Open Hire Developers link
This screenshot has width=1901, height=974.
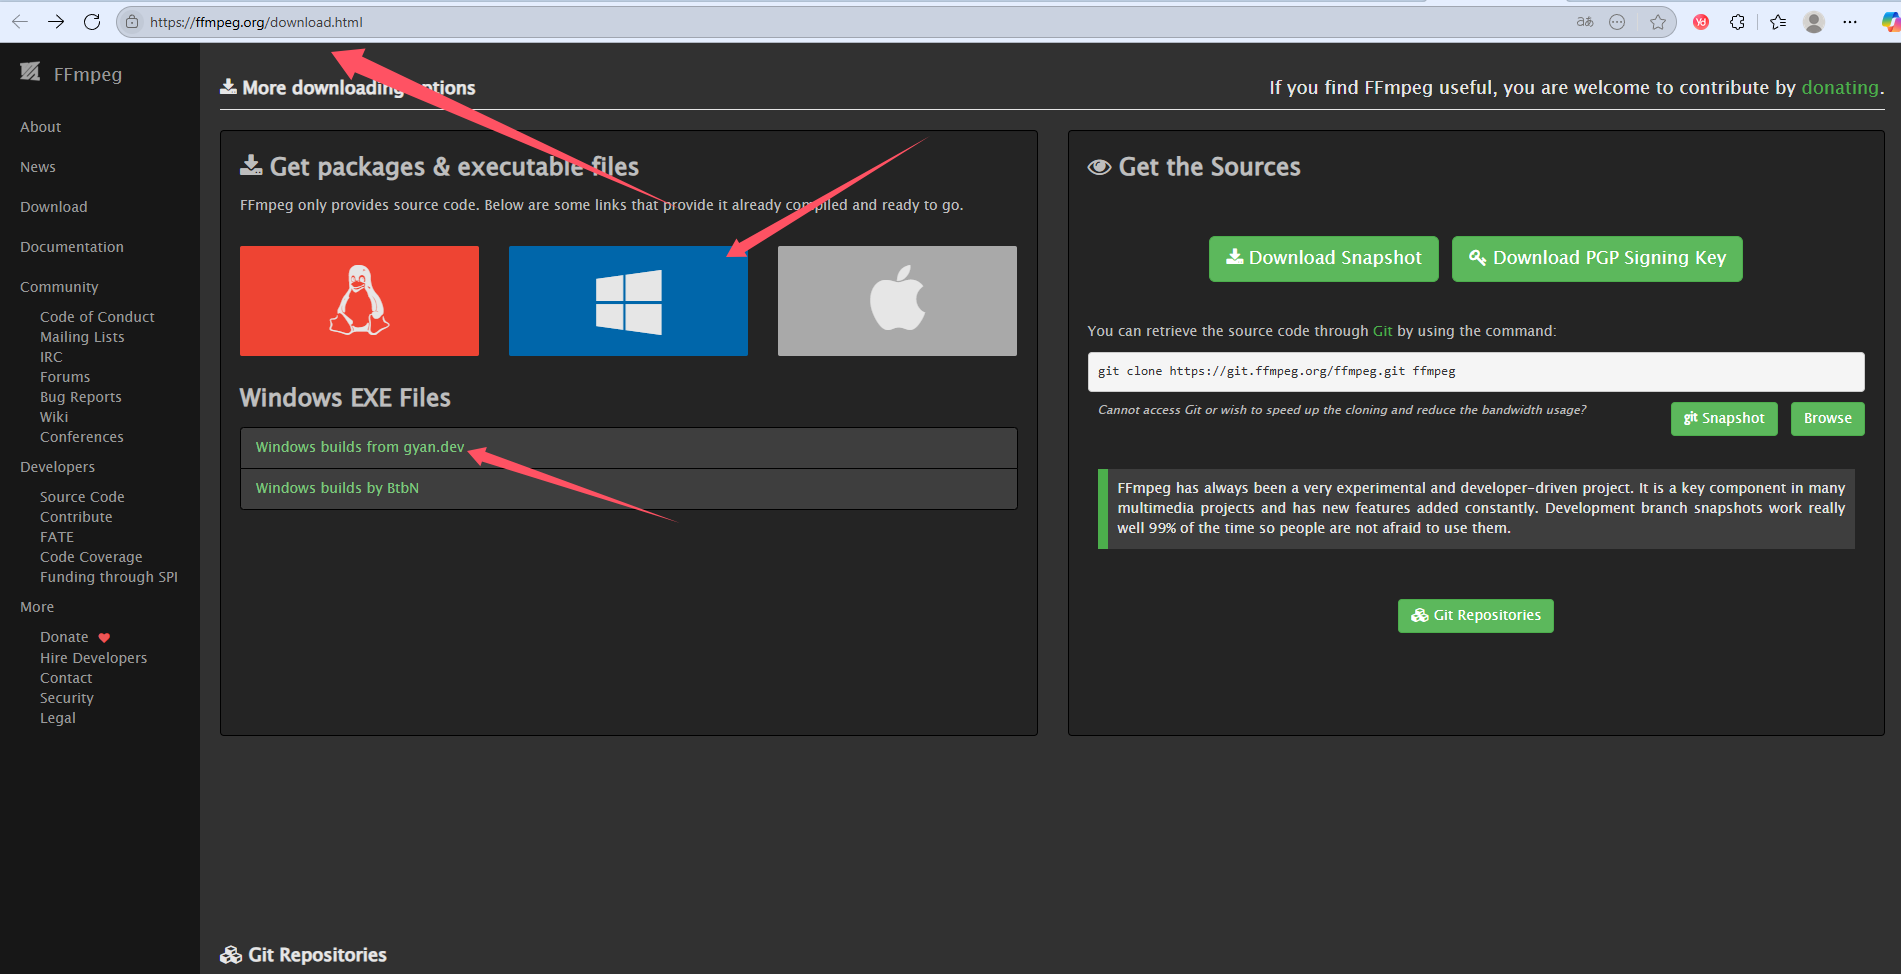(93, 658)
